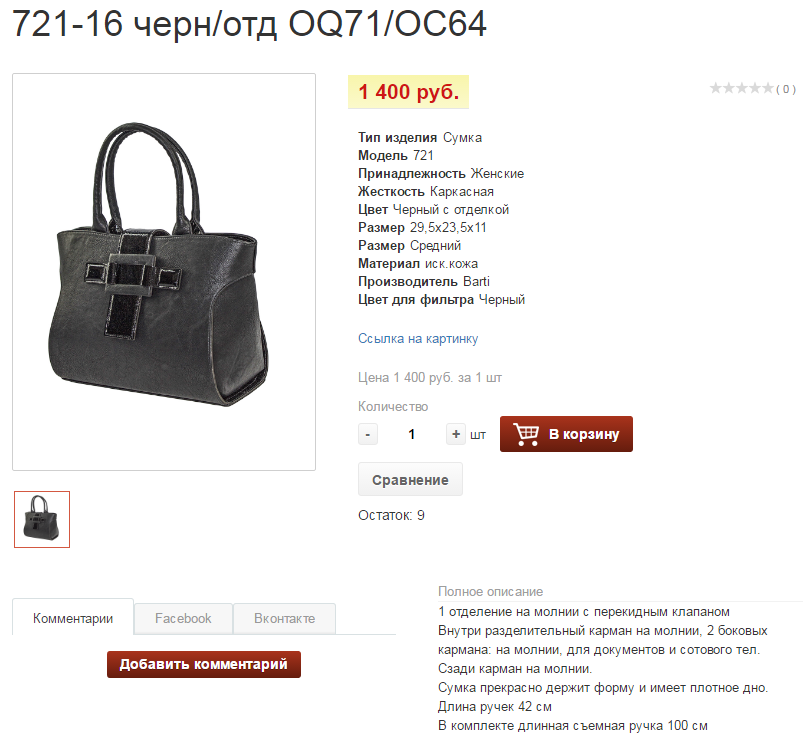Click the Добавить комментарий button
The image size is (803, 746).
(204, 664)
